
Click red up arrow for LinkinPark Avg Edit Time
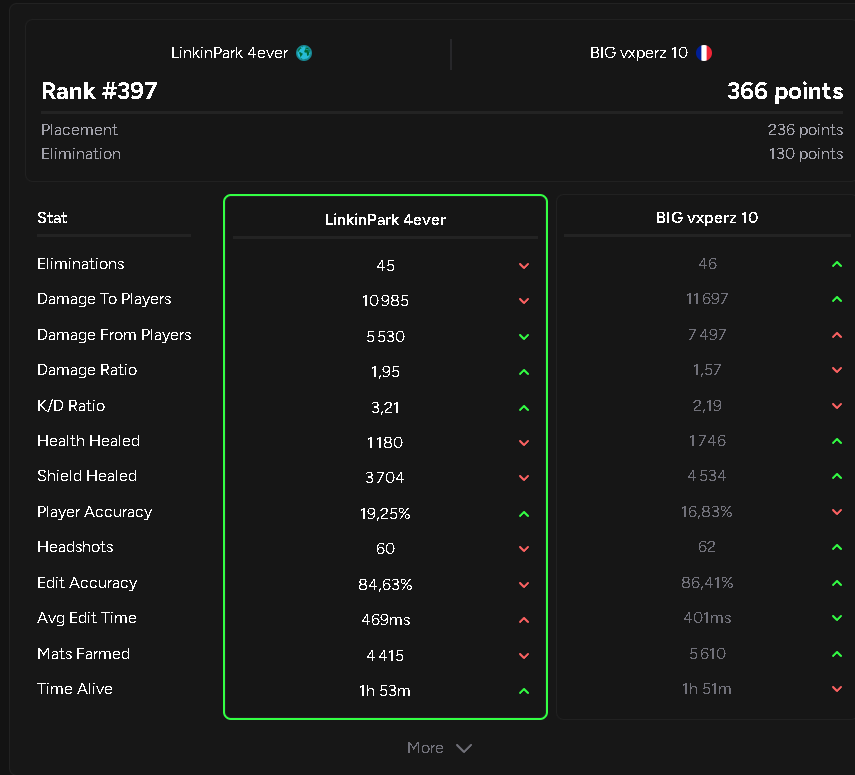point(524,620)
